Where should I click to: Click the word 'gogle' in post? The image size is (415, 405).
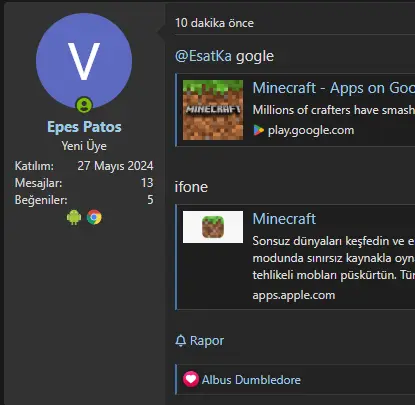click(255, 56)
